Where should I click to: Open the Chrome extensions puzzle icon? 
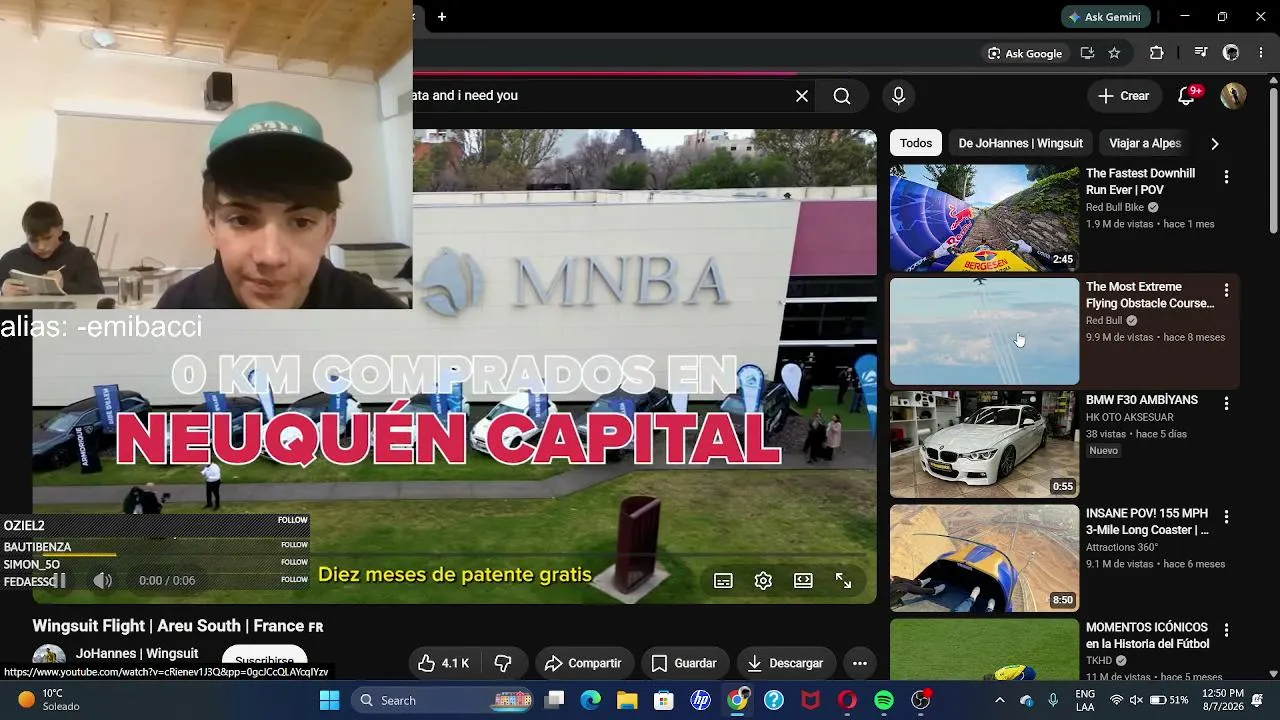(x=1157, y=53)
